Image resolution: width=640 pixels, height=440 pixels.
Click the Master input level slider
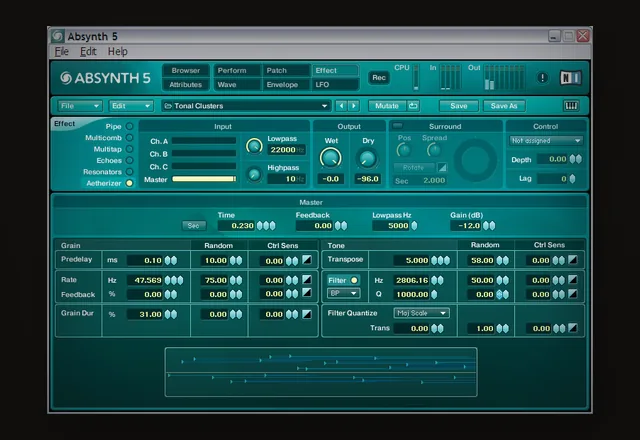(x=204, y=179)
